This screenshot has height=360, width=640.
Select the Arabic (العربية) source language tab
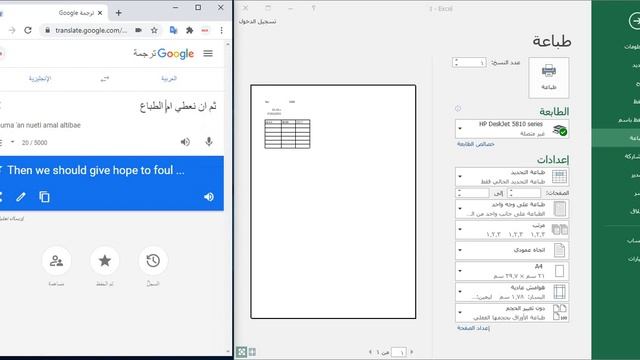coord(169,78)
